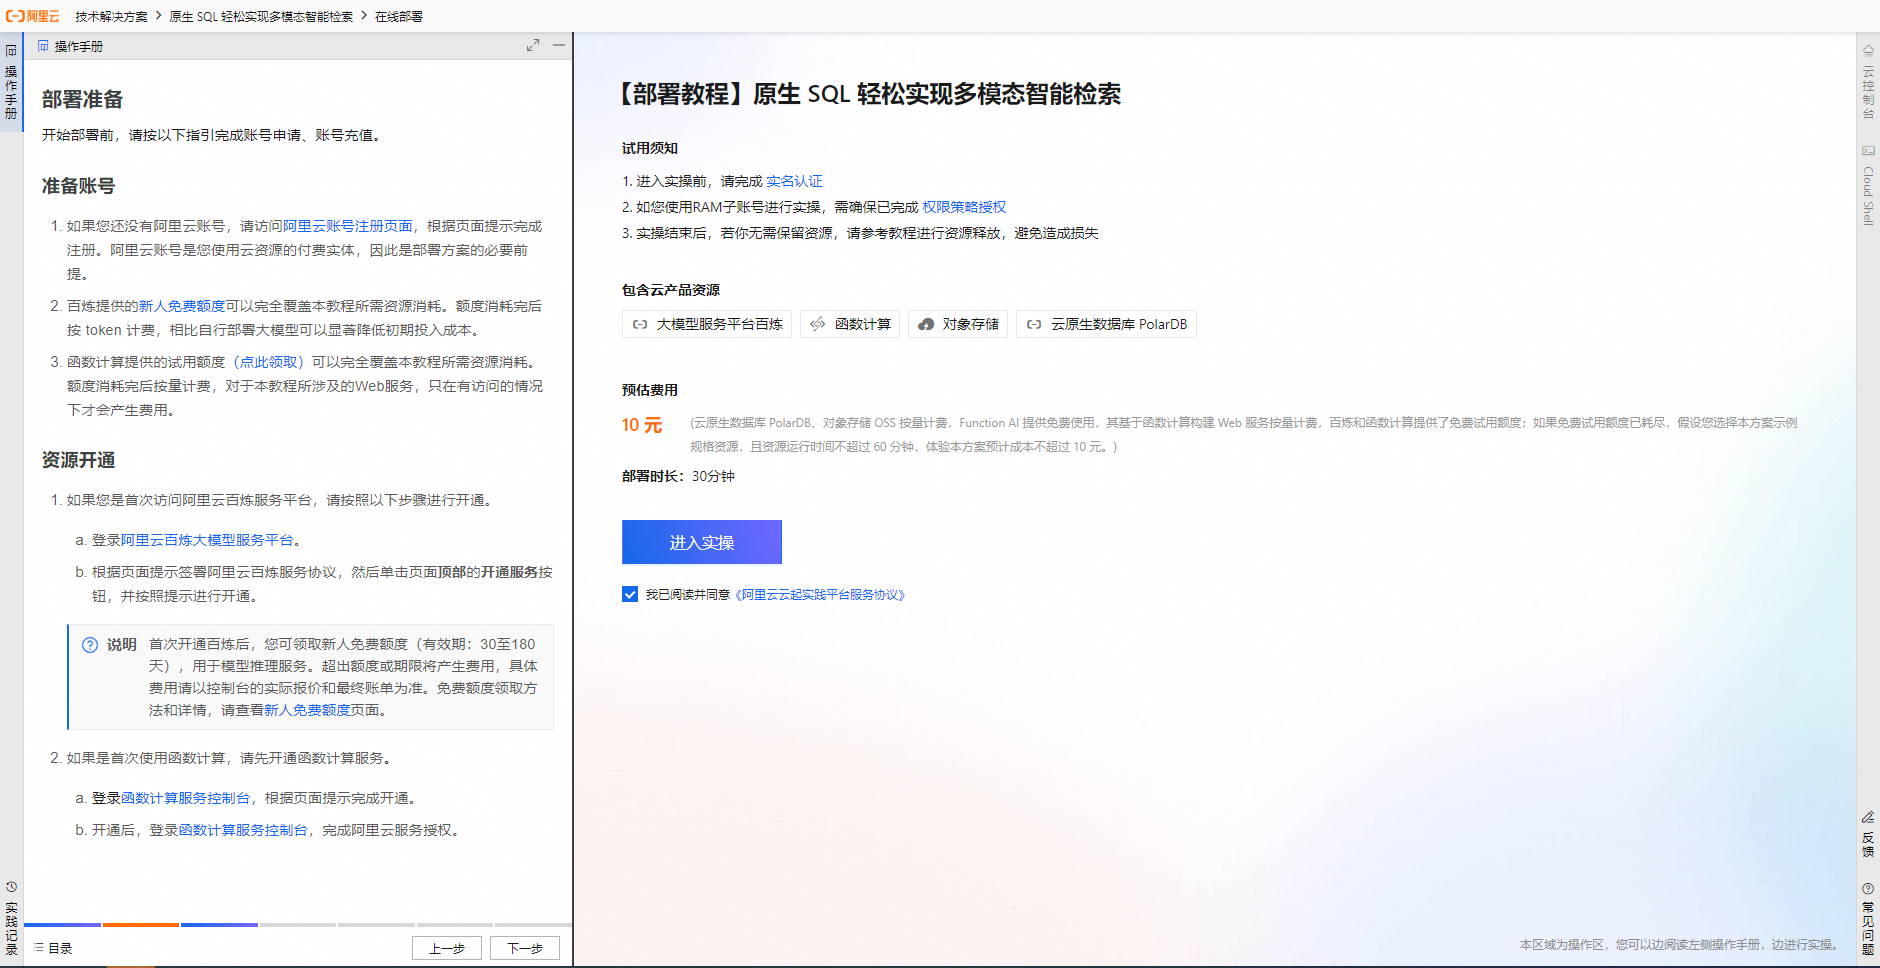Click the 下一步 button

click(524, 947)
